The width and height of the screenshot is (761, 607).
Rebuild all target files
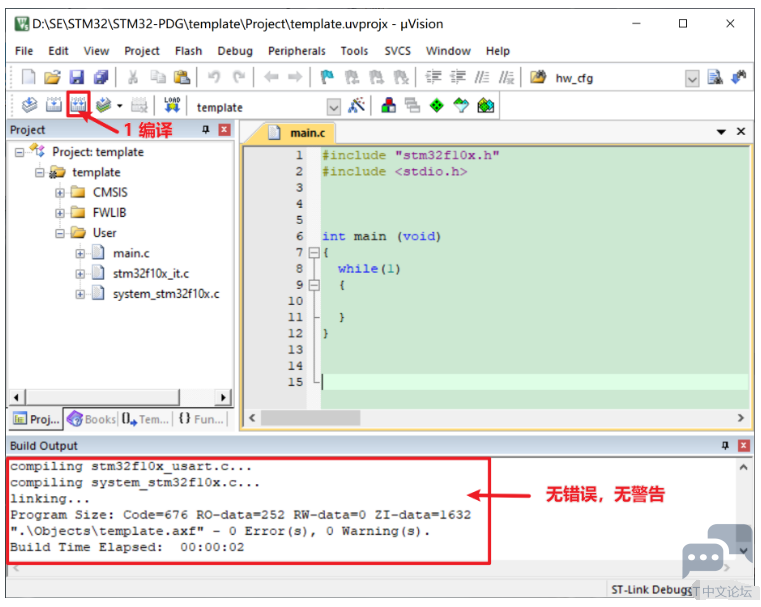[78, 105]
